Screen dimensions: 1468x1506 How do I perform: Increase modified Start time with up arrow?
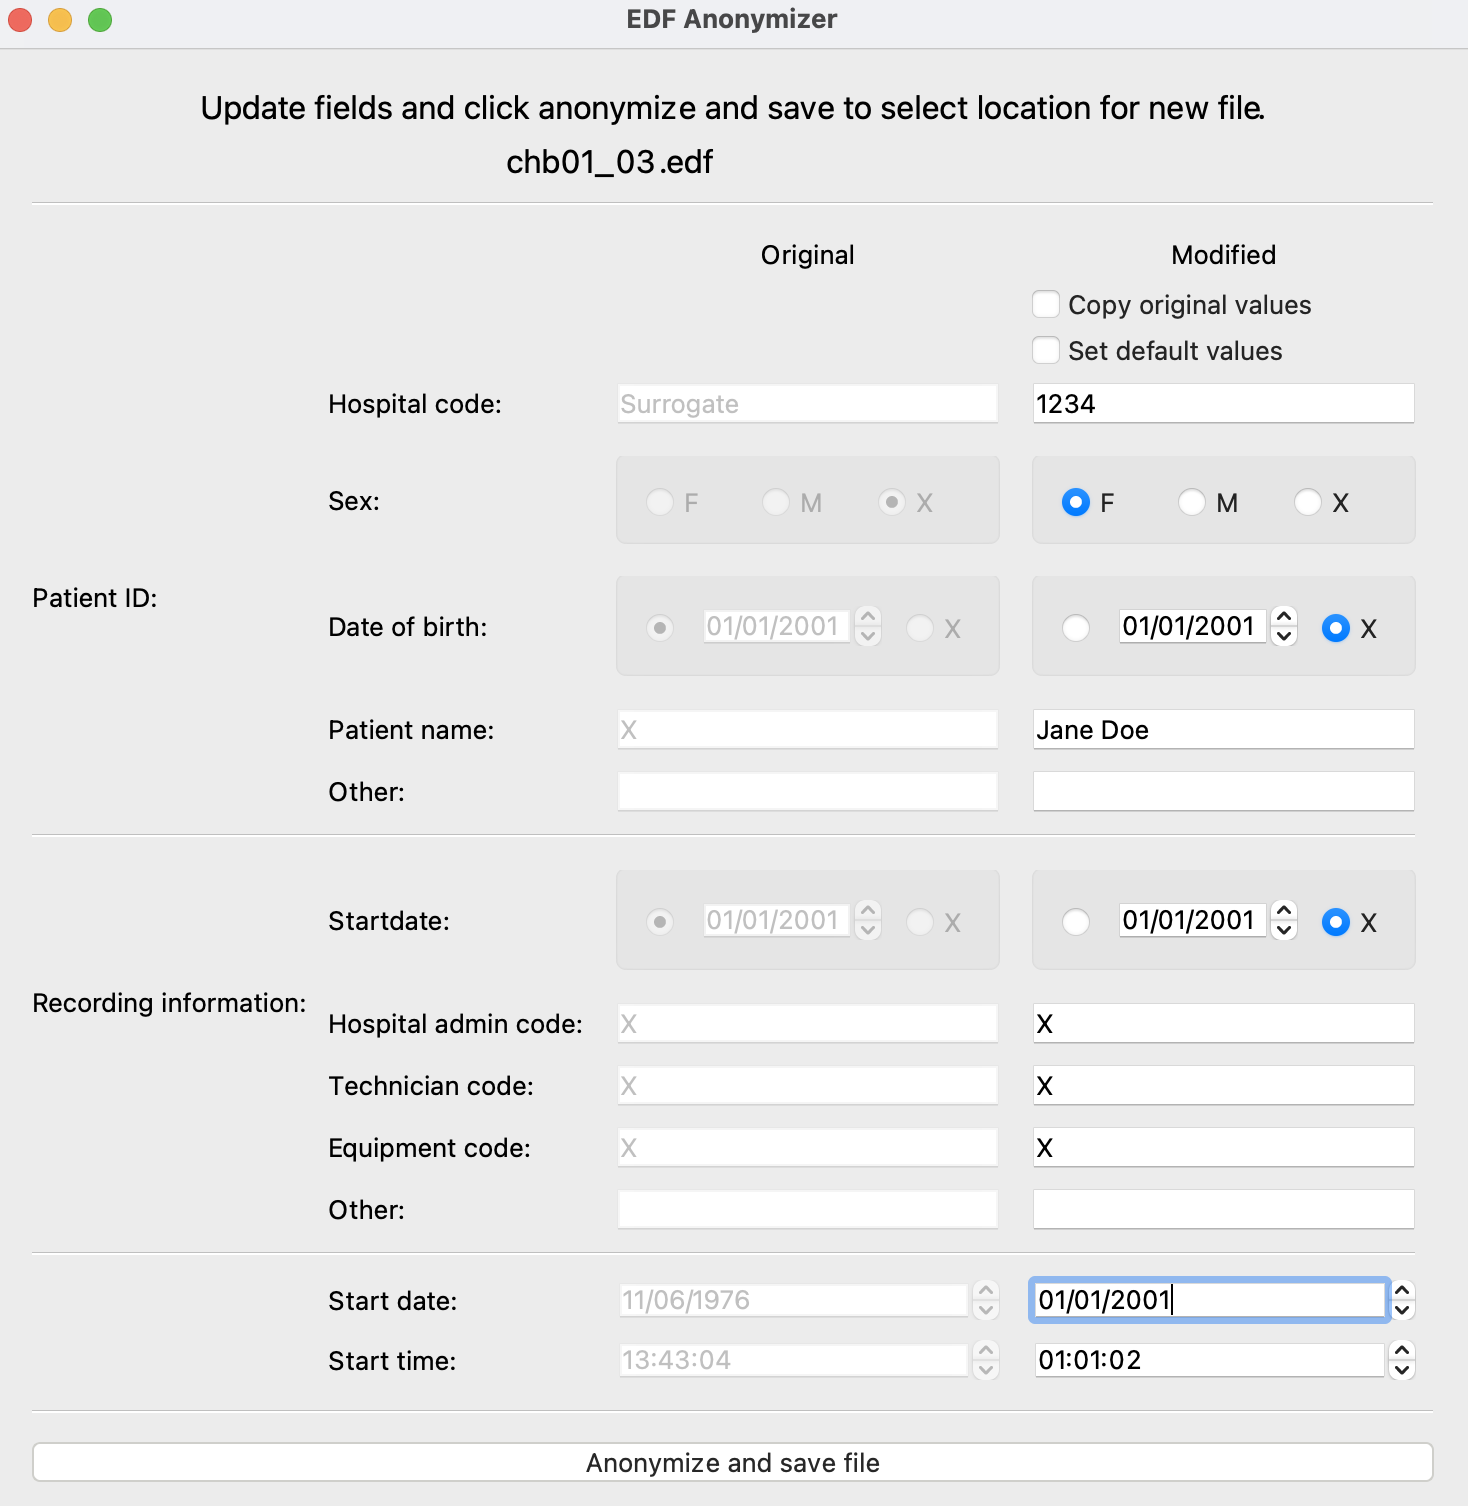pyautogui.click(x=1403, y=1351)
